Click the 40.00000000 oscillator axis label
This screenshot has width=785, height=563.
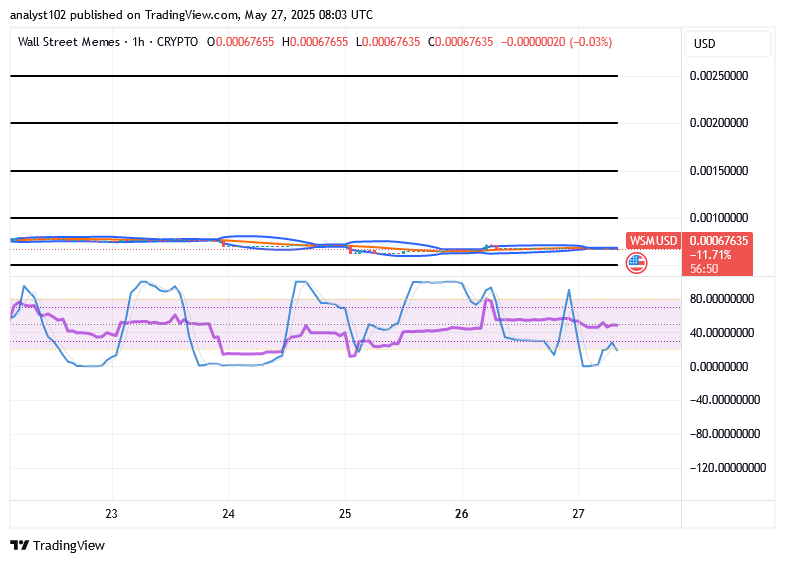722,333
